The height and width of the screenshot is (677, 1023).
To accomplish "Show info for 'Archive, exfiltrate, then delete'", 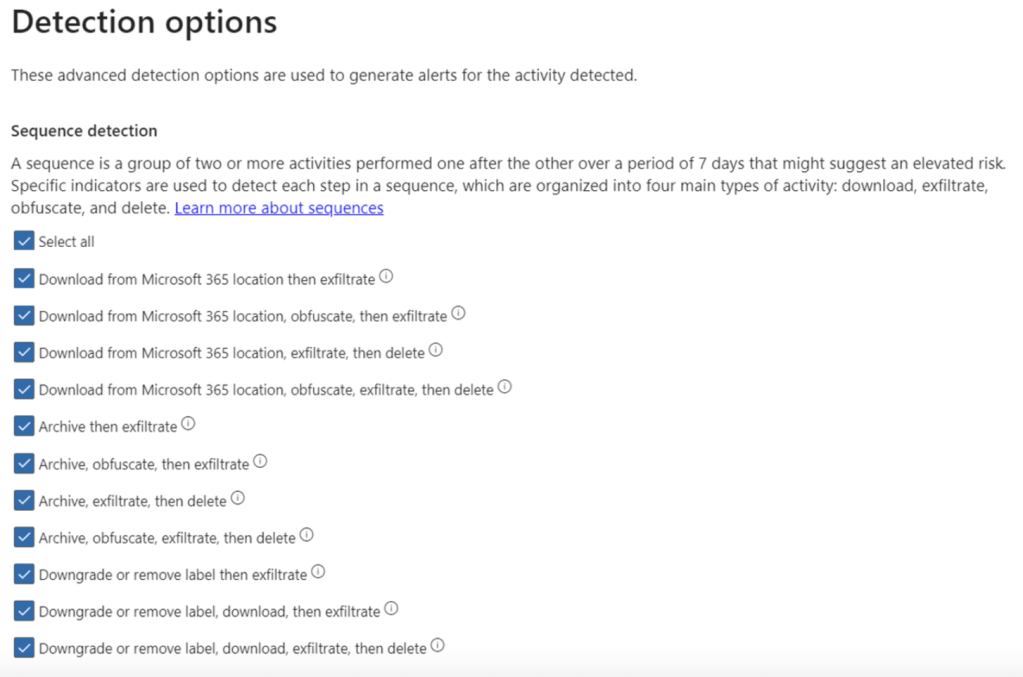I will point(238,498).
